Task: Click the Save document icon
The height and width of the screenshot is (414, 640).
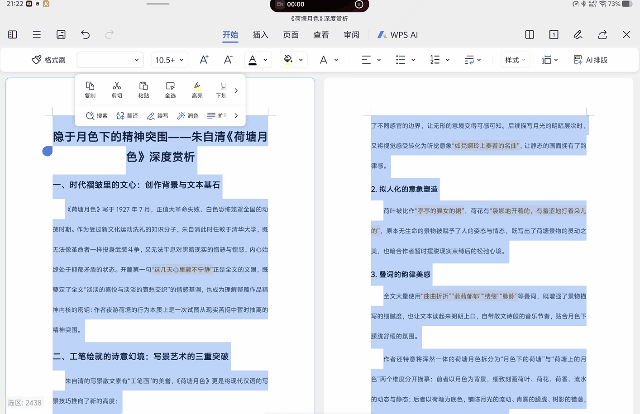Action: pos(61,35)
